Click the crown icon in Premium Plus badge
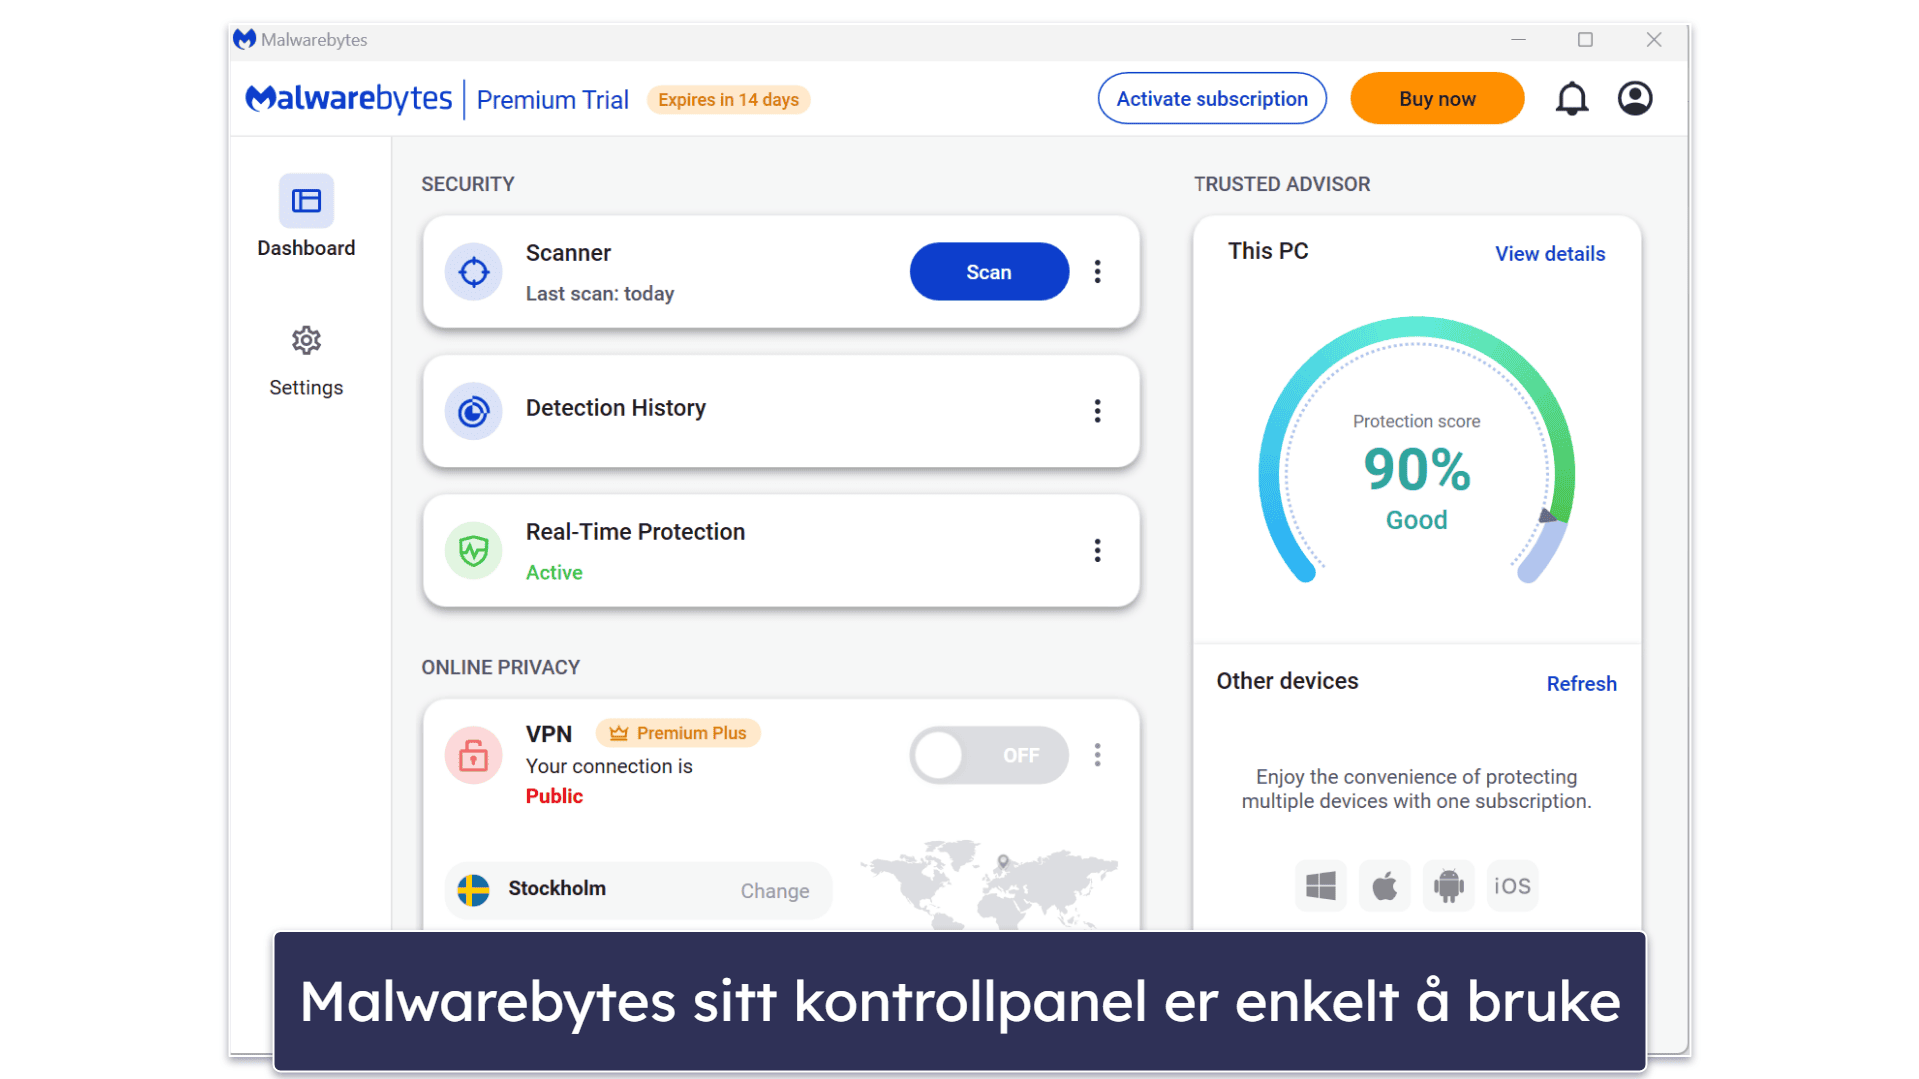The width and height of the screenshot is (1919, 1079). click(x=619, y=733)
